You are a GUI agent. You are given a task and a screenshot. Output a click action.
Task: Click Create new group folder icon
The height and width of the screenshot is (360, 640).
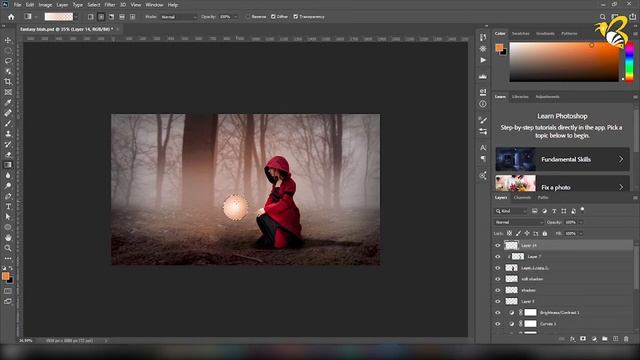(x=604, y=339)
